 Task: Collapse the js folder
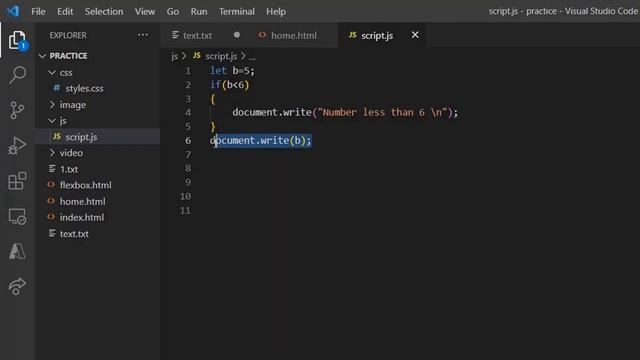tap(52, 121)
